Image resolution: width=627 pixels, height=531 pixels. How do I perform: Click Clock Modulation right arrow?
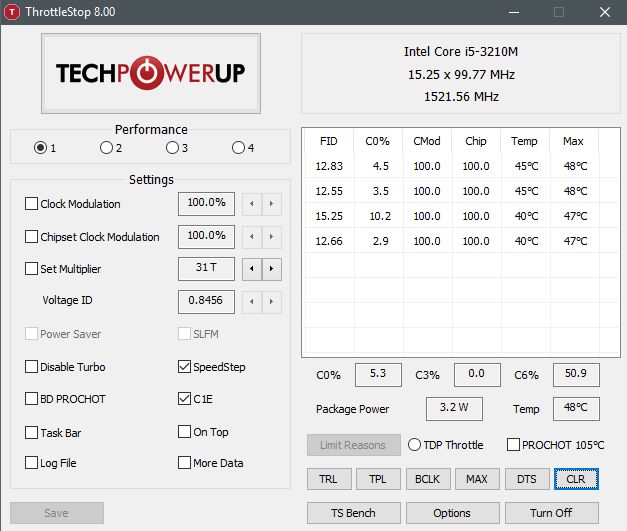click(x=272, y=204)
